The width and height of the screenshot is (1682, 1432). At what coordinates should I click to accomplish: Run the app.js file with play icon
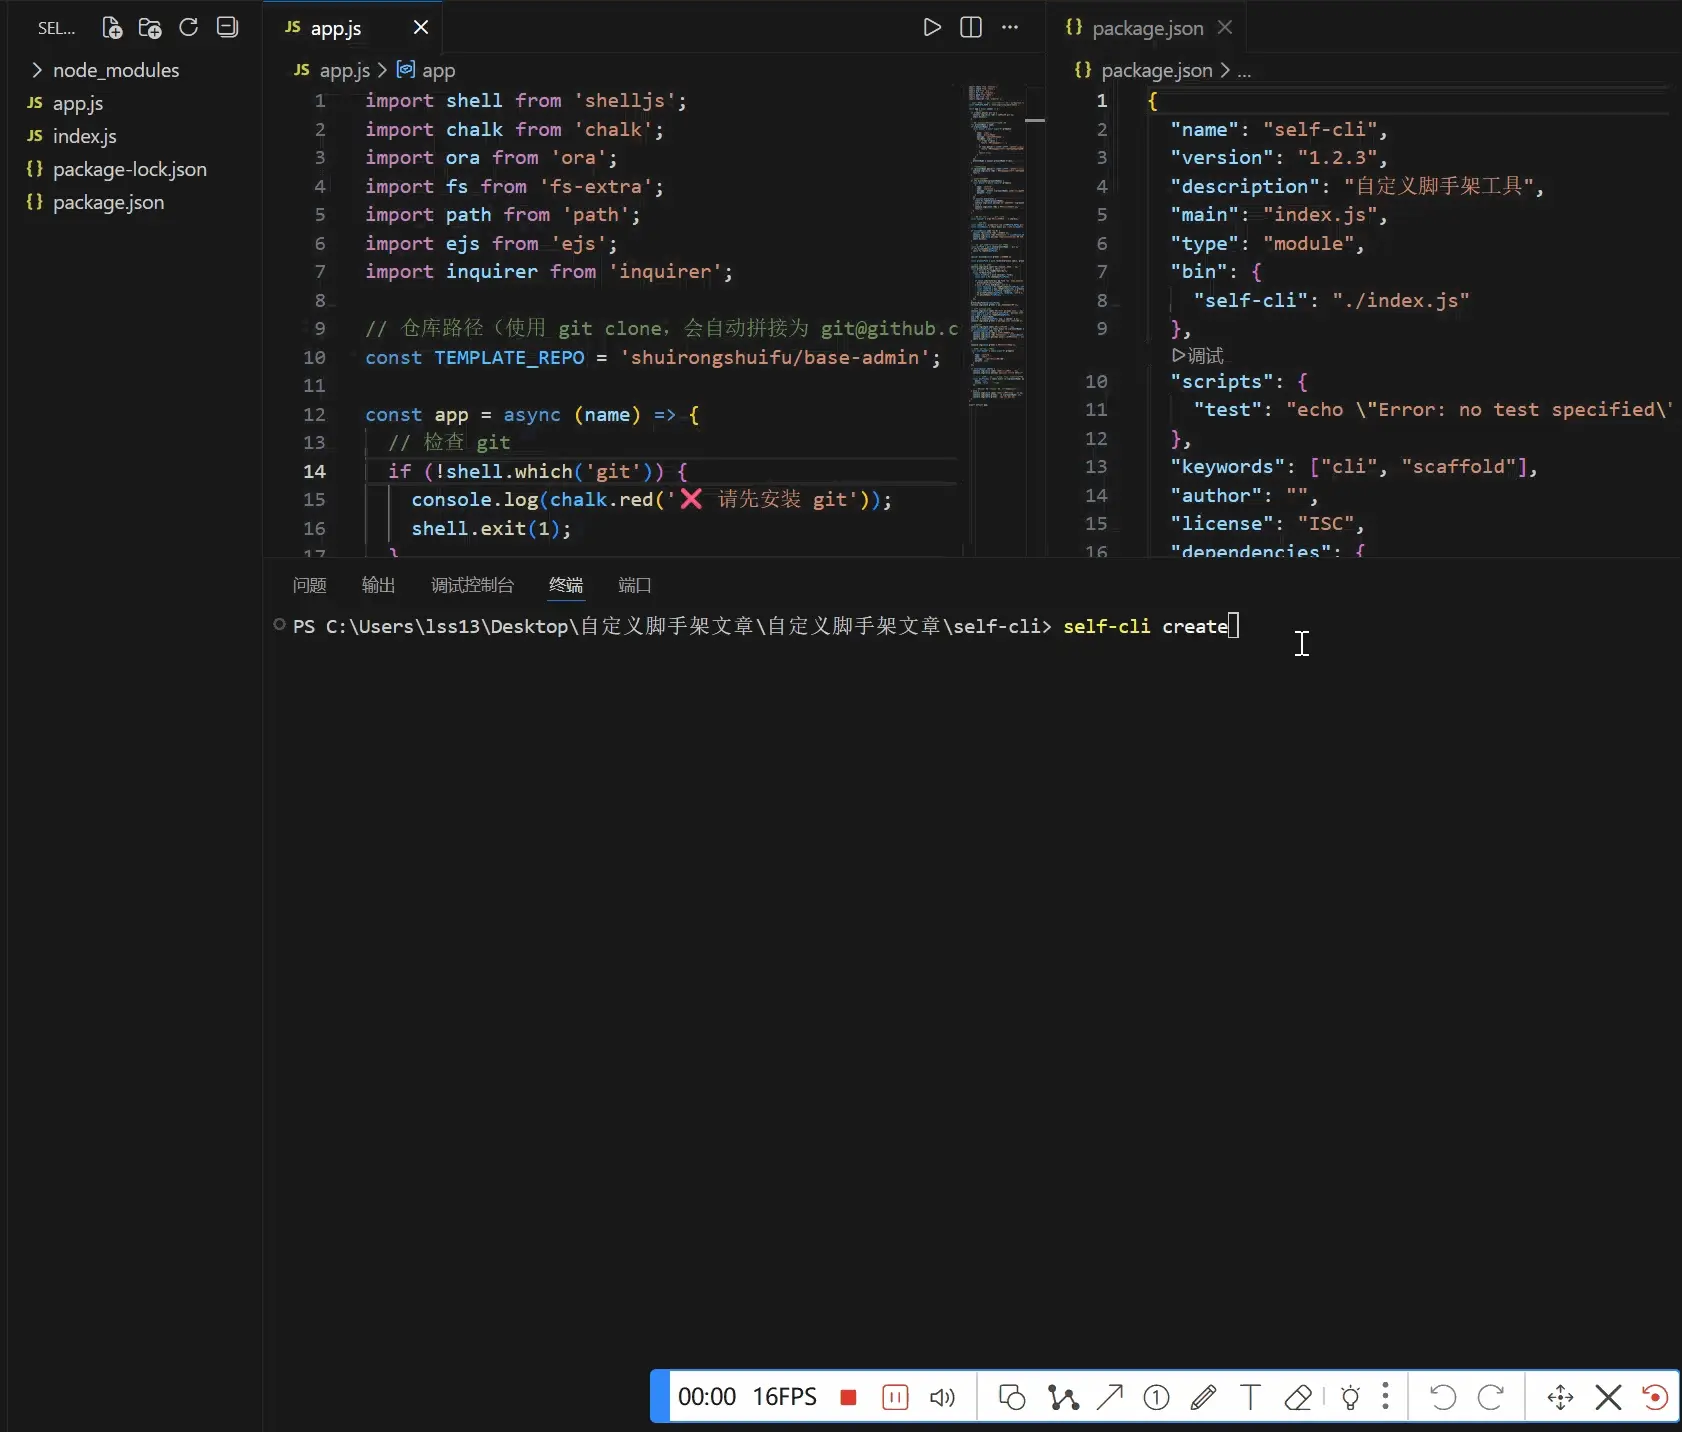tap(931, 28)
